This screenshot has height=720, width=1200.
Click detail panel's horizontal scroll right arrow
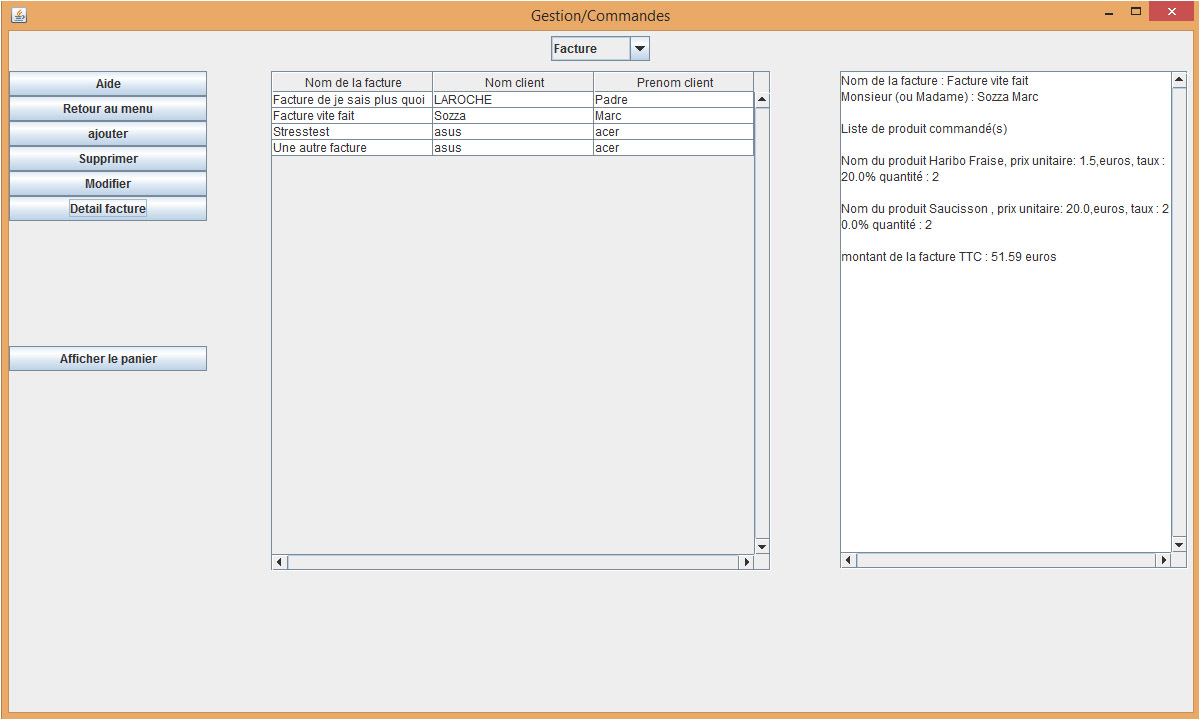pyautogui.click(x=1163, y=560)
